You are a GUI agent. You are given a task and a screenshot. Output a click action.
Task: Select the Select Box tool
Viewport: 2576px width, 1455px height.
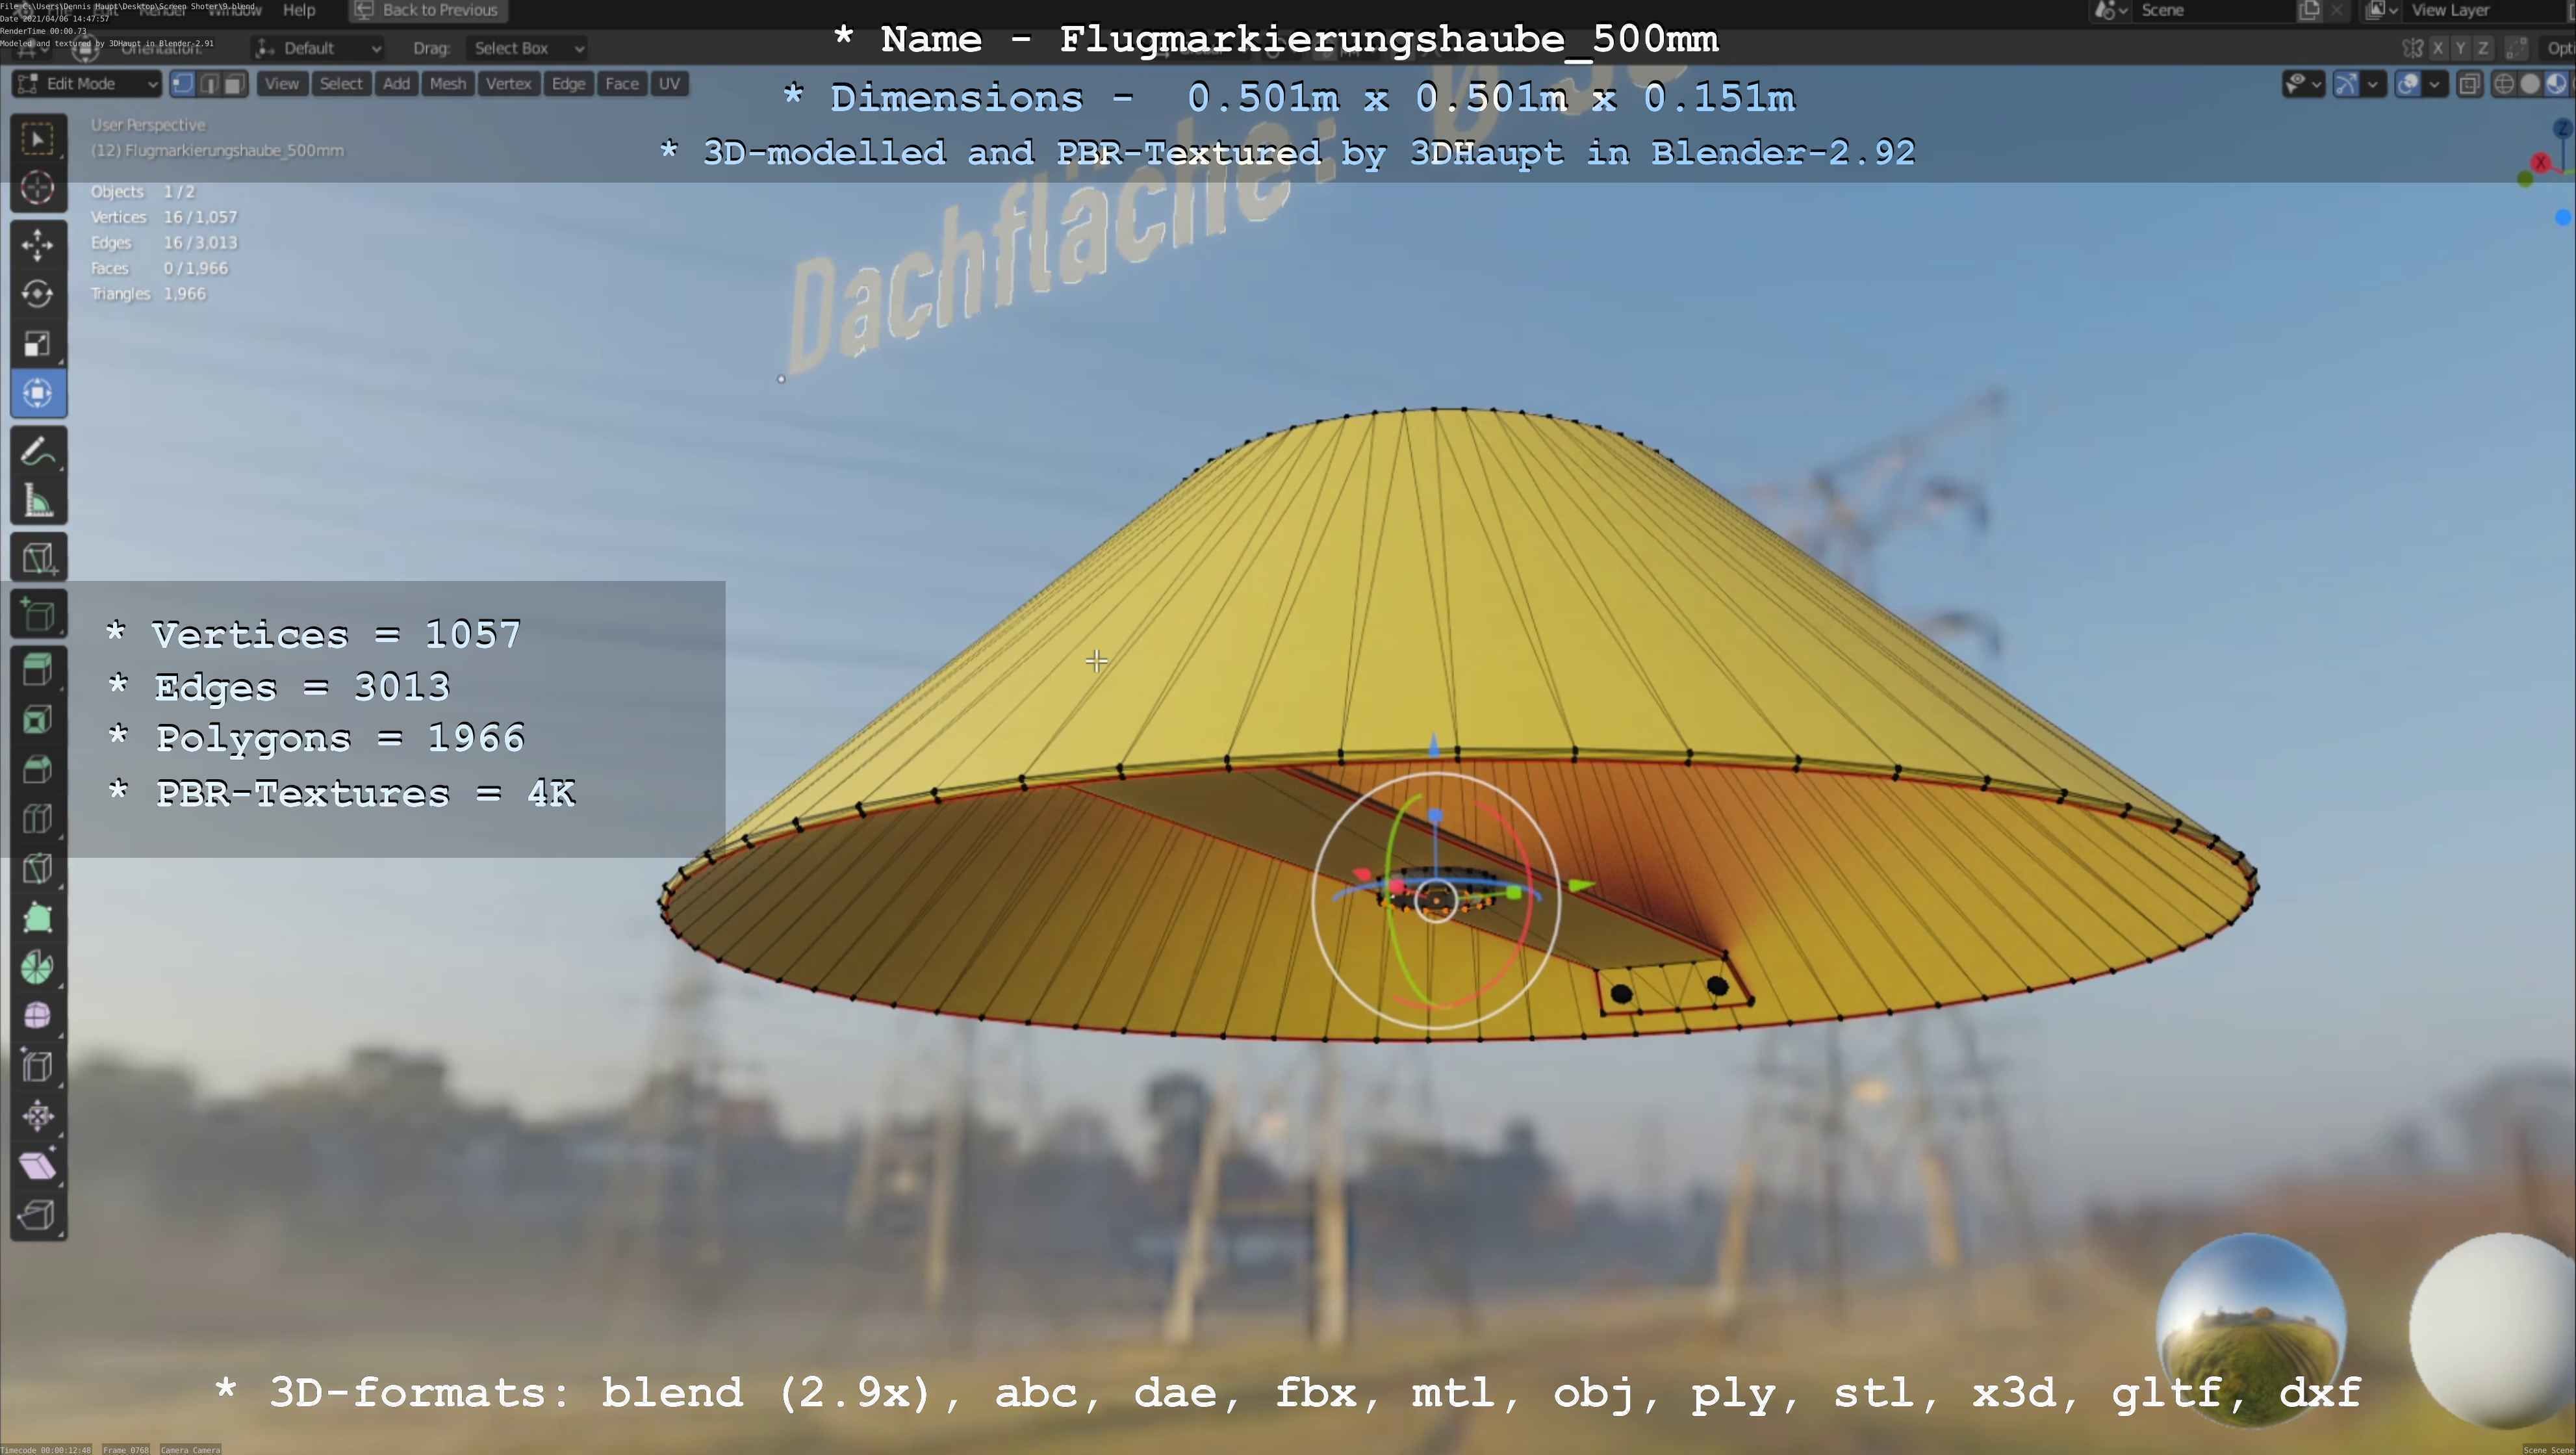coord(38,138)
